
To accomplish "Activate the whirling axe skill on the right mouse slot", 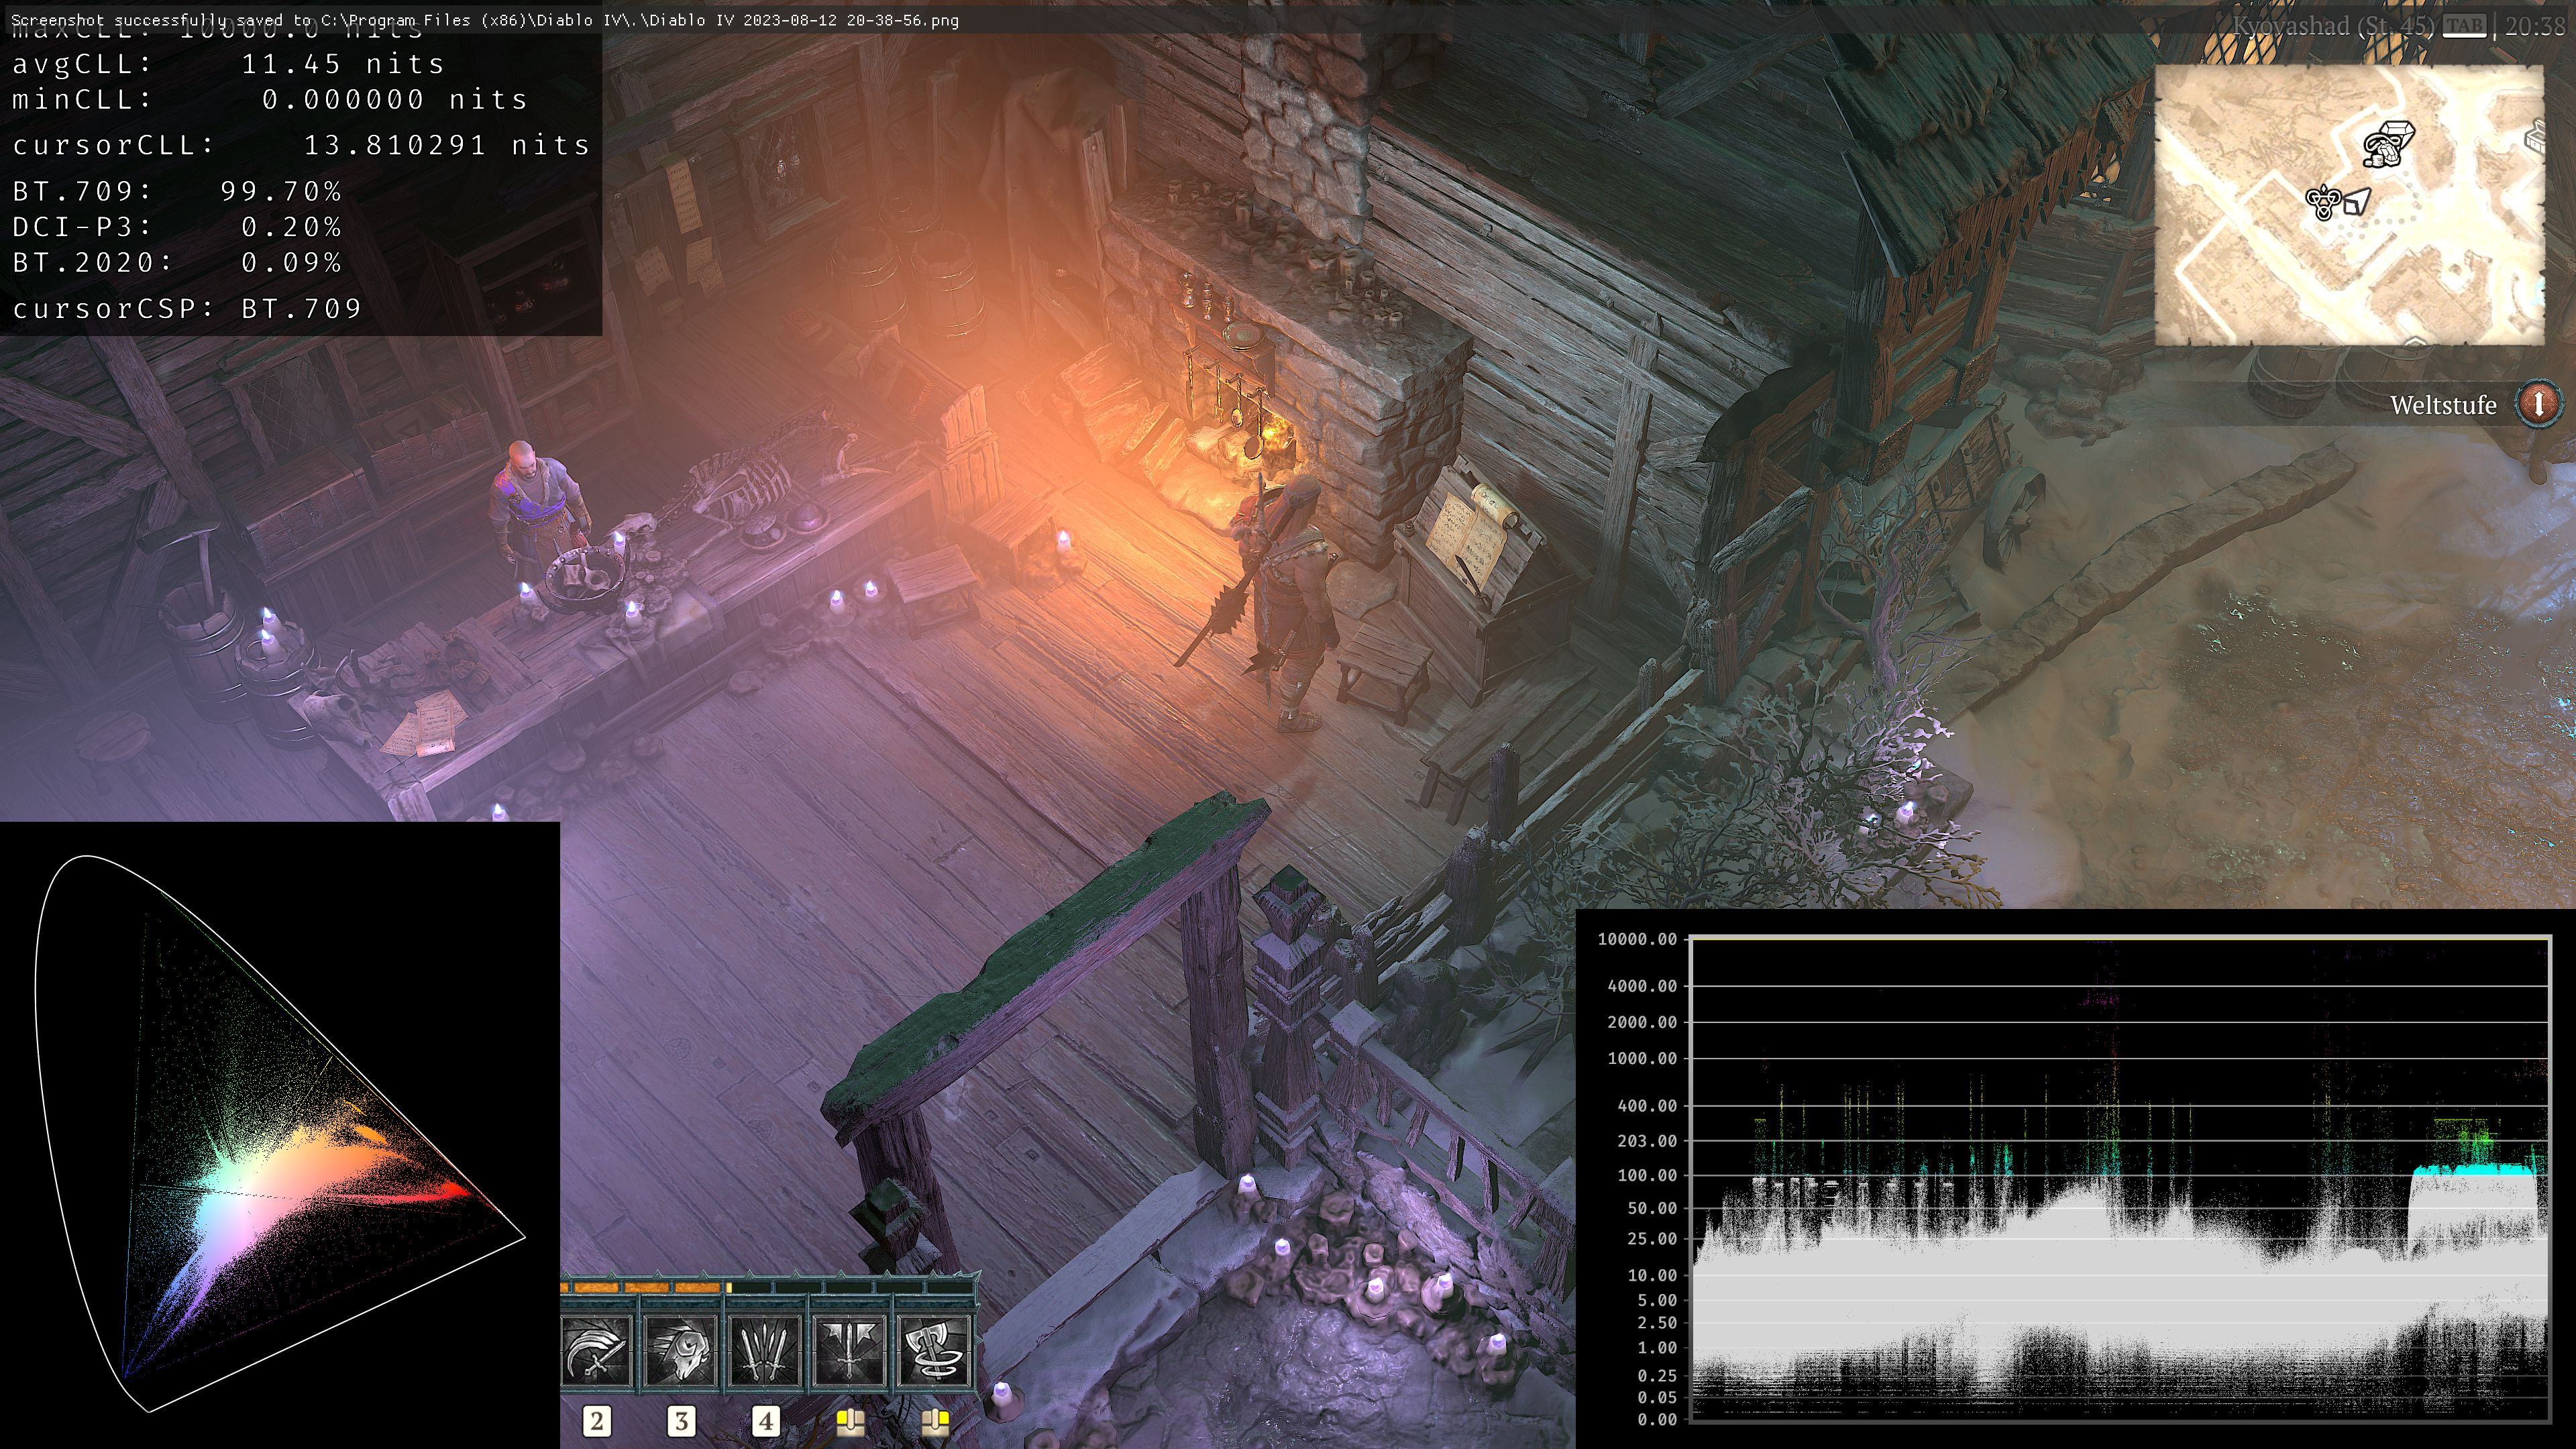I will [935, 1351].
